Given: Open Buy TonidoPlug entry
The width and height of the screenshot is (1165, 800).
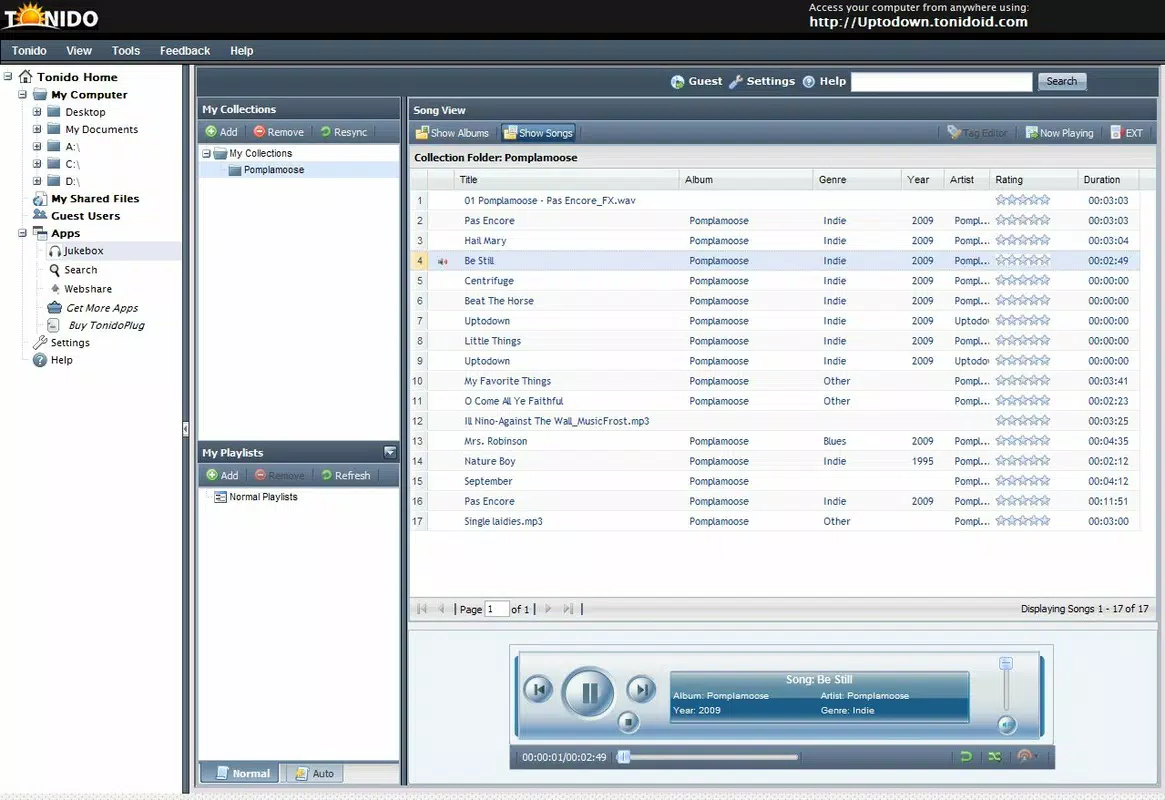Looking at the screenshot, I should (97, 325).
